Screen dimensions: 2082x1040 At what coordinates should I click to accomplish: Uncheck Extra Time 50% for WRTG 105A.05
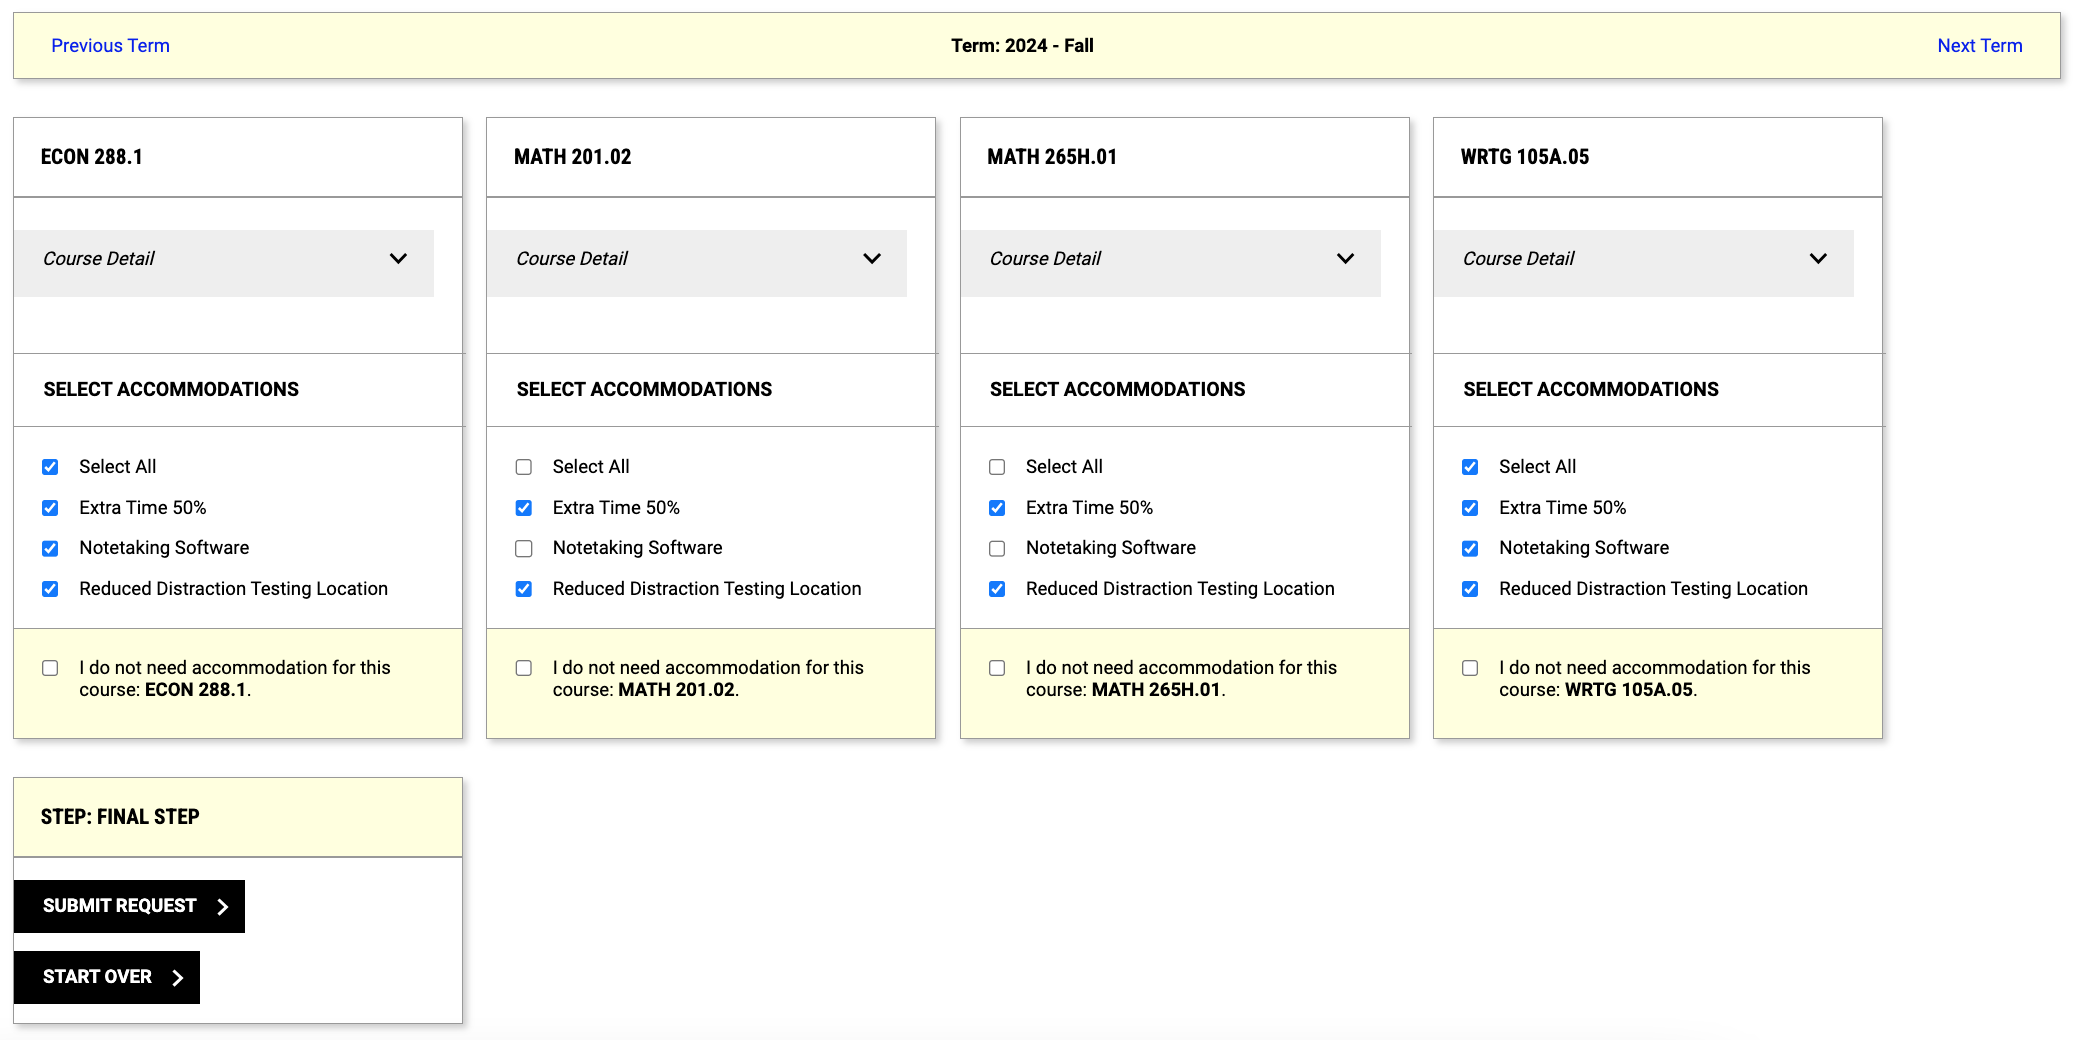click(1470, 508)
